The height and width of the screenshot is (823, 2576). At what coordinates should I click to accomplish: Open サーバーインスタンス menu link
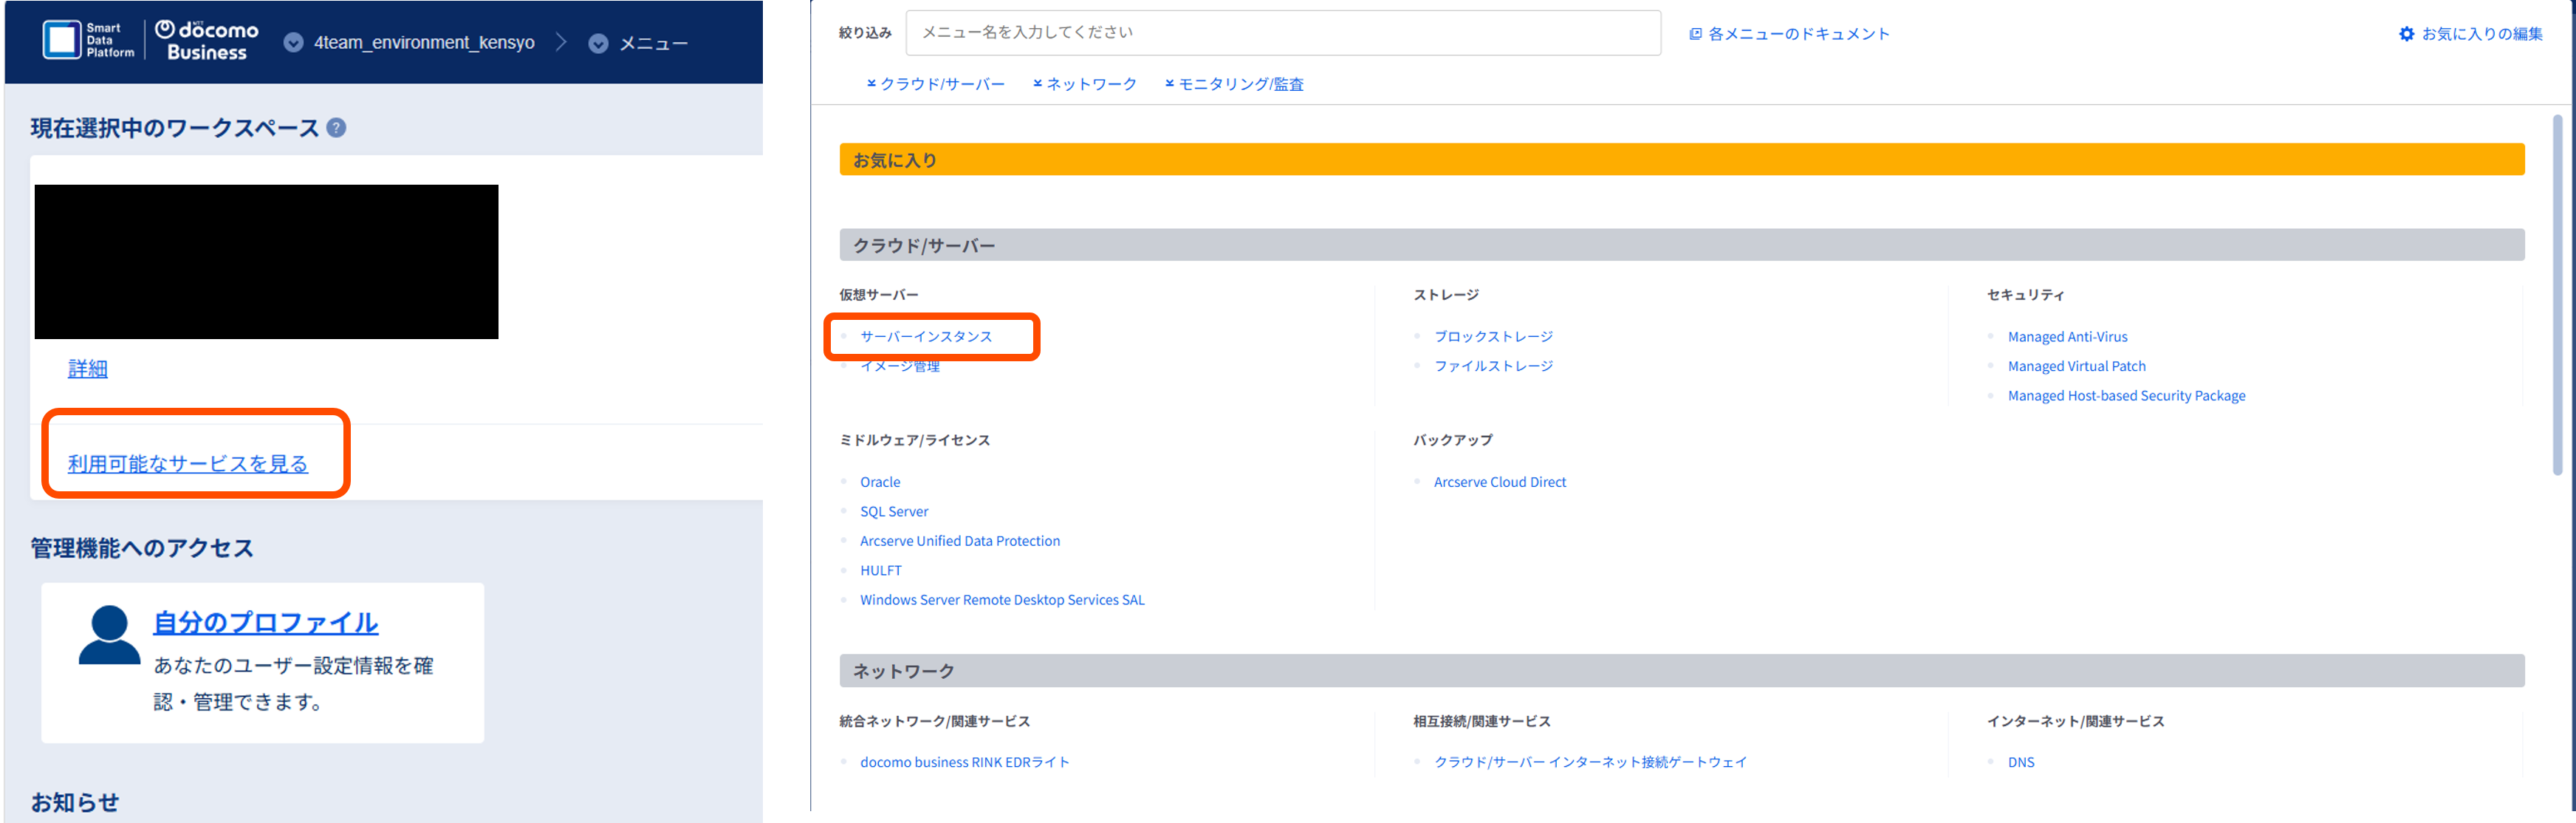[x=926, y=336]
